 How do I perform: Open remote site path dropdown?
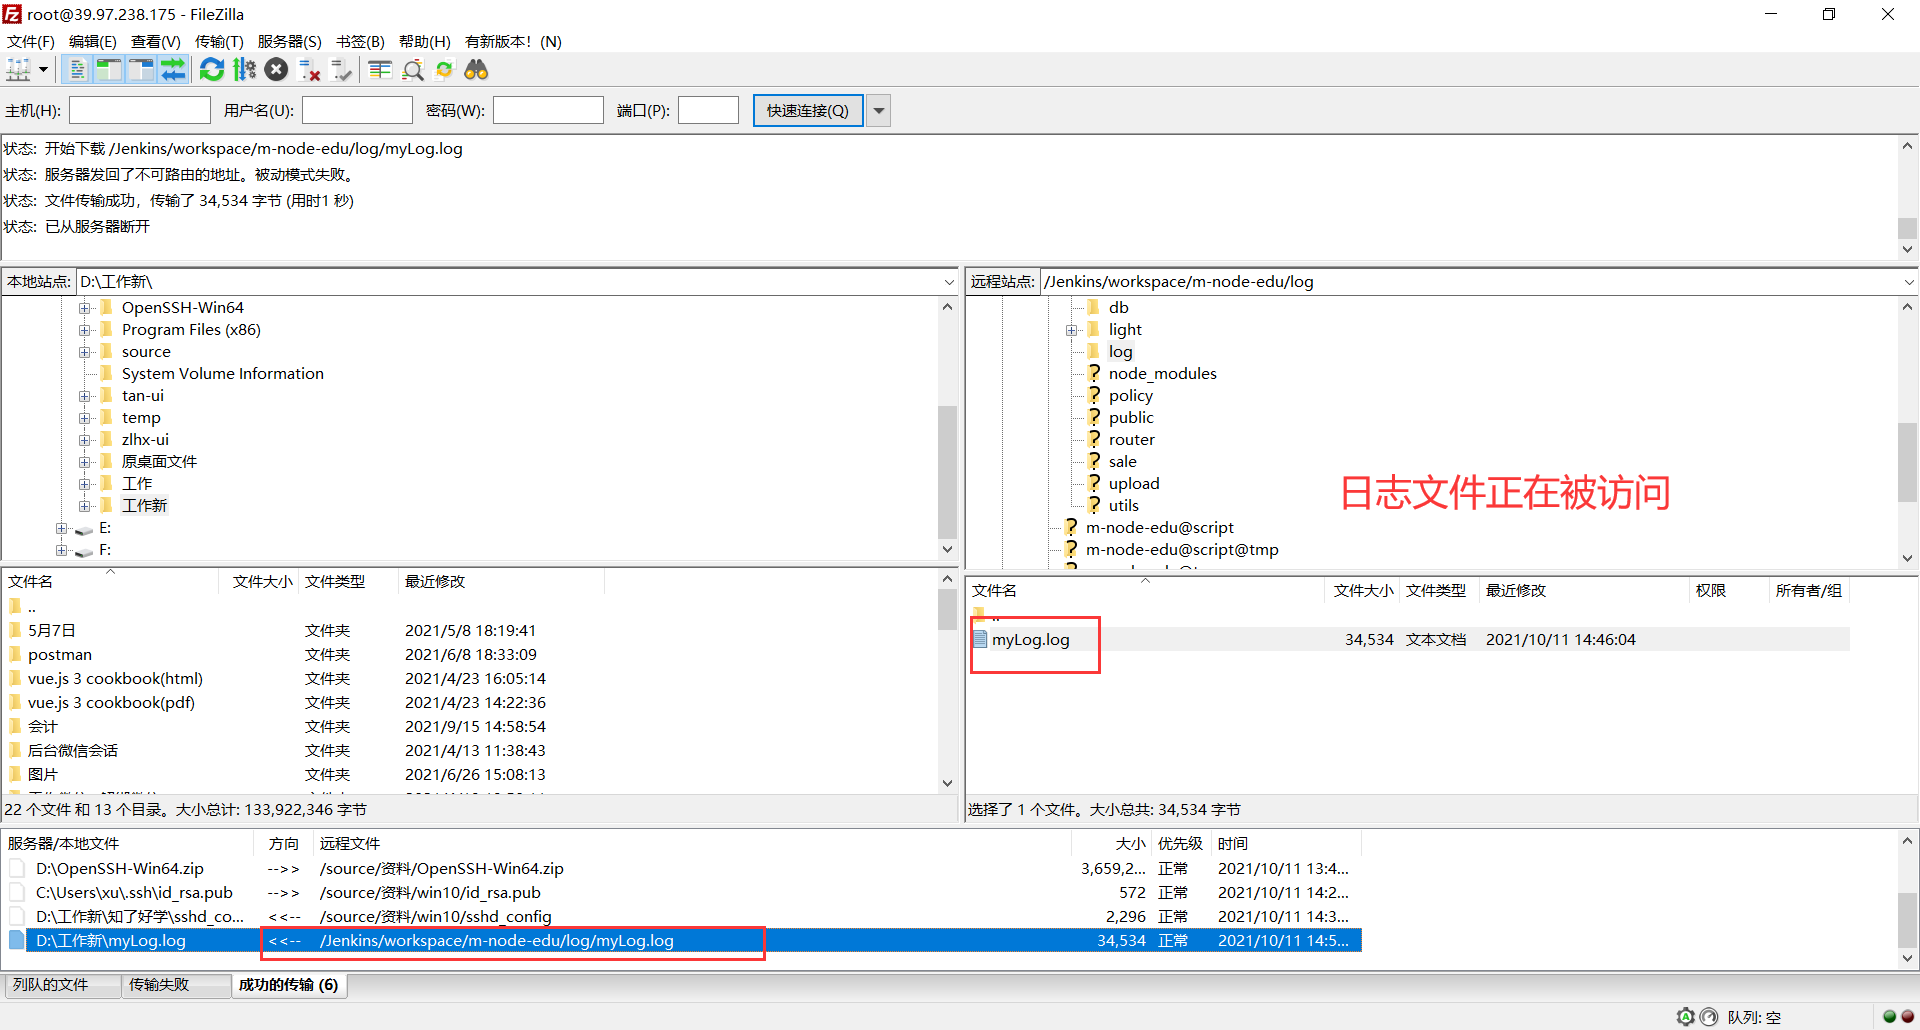click(x=1908, y=282)
